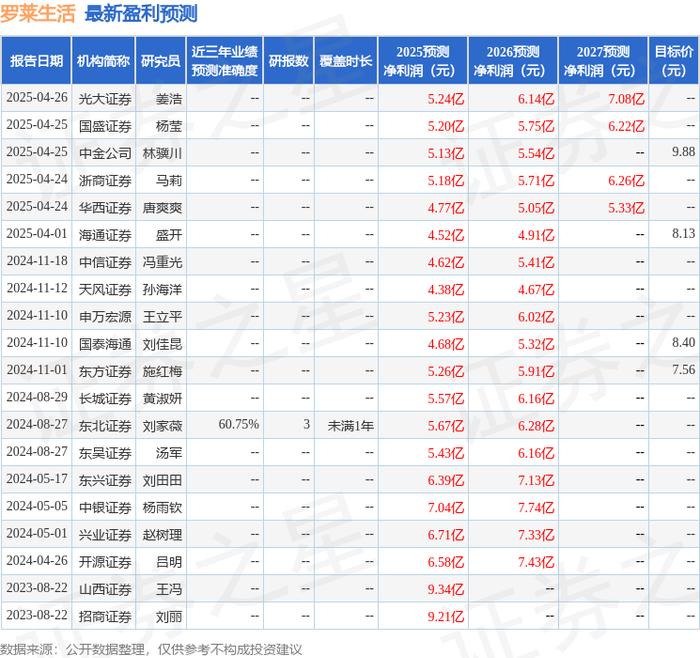Click the 2027预测净利润 header
The height and width of the screenshot is (658, 700).
(603, 61)
